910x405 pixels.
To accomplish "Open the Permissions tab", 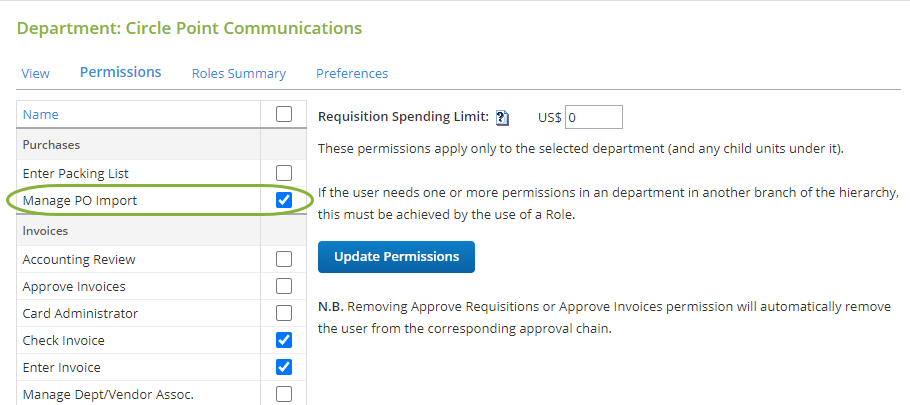I will pos(121,72).
